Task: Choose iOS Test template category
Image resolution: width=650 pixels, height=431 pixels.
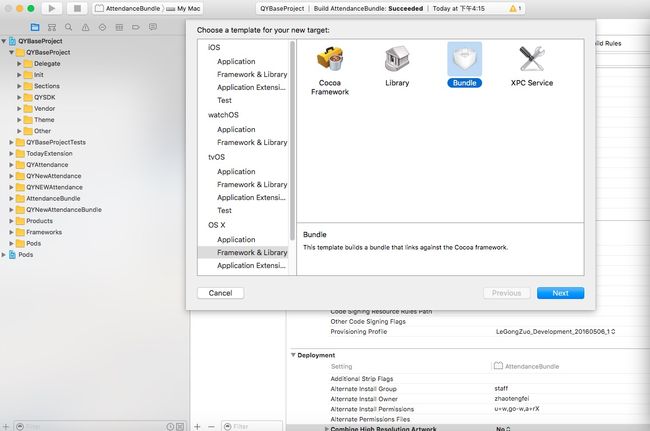Action: 224,100
